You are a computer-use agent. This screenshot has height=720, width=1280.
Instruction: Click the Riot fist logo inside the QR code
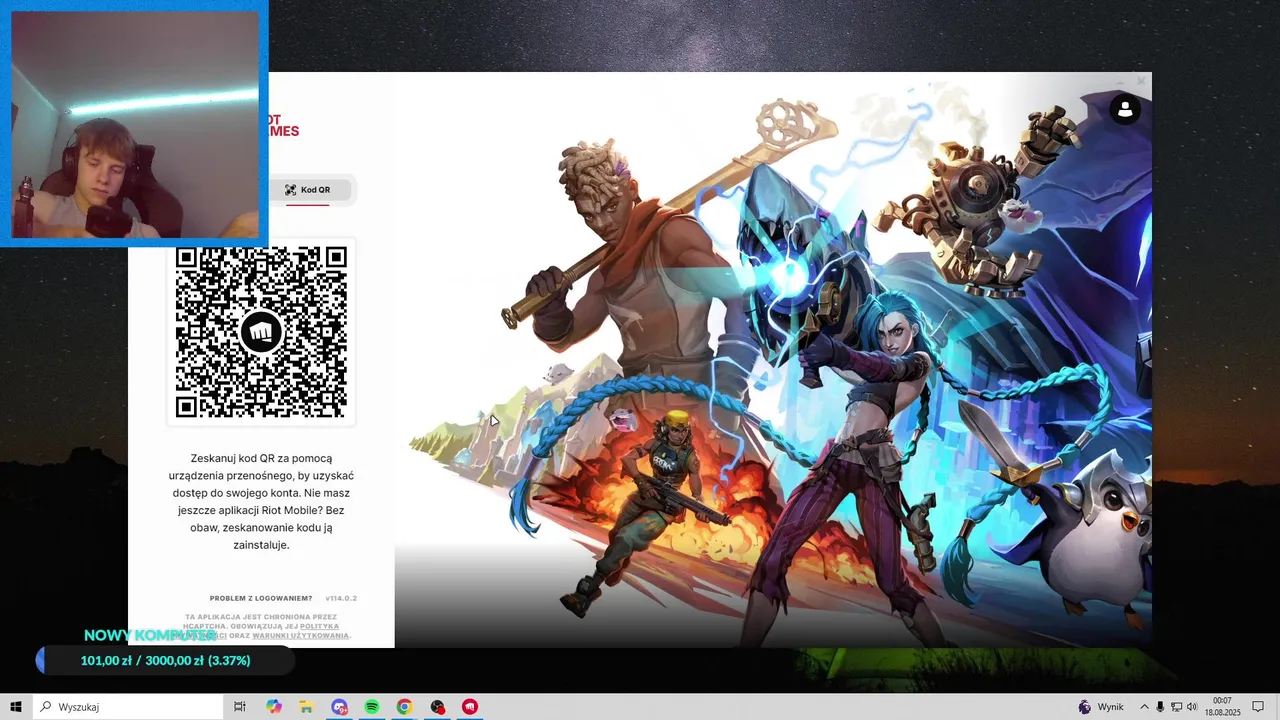[261, 332]
